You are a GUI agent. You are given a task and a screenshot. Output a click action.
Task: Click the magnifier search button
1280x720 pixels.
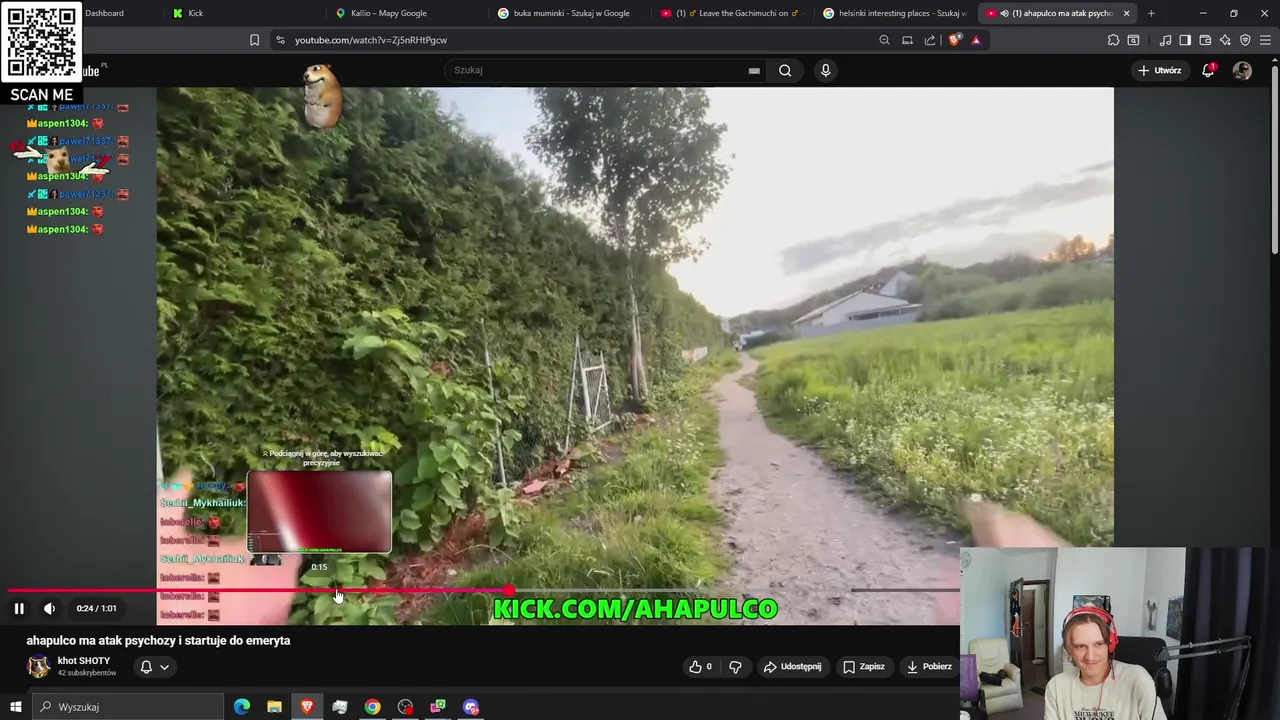pyautogui.click(x=785, y=70)
